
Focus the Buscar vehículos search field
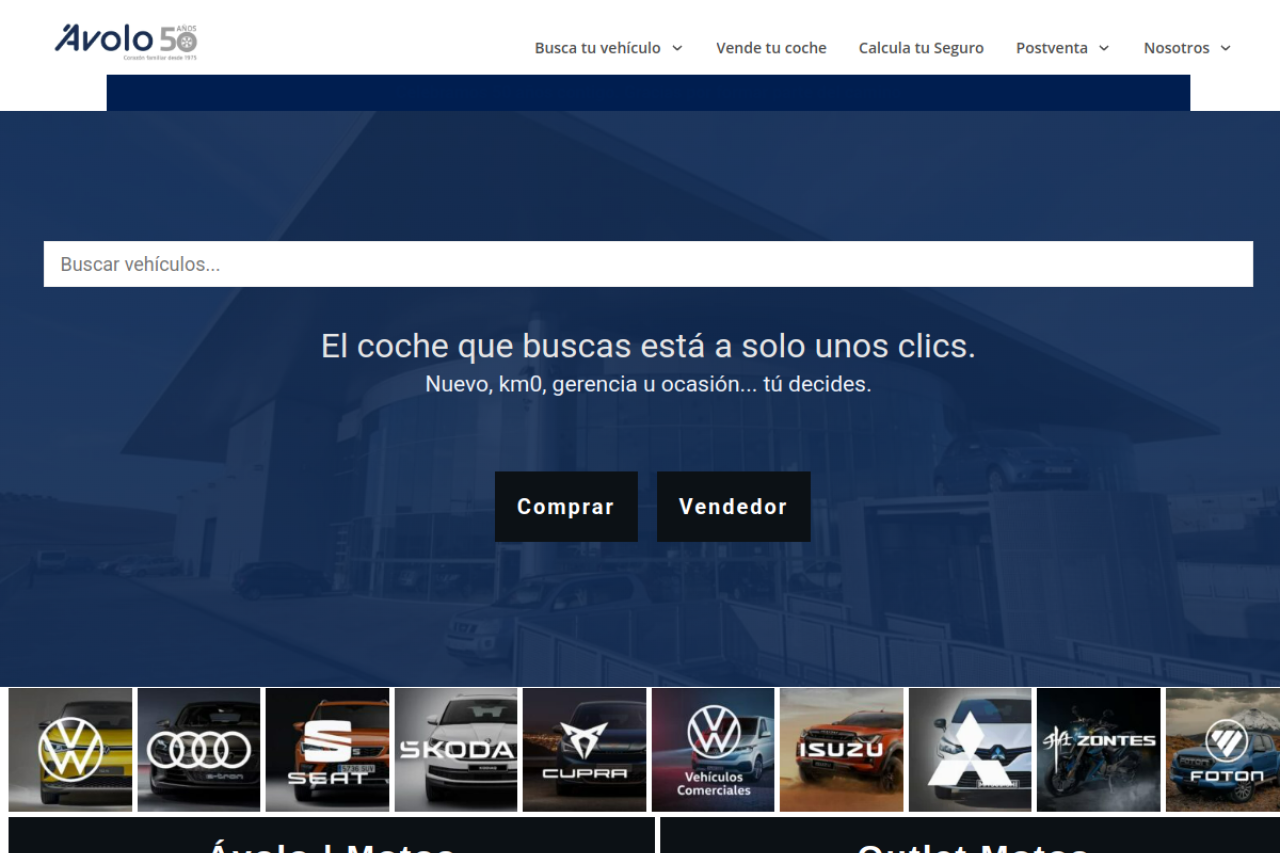click(x=648, y=264)
